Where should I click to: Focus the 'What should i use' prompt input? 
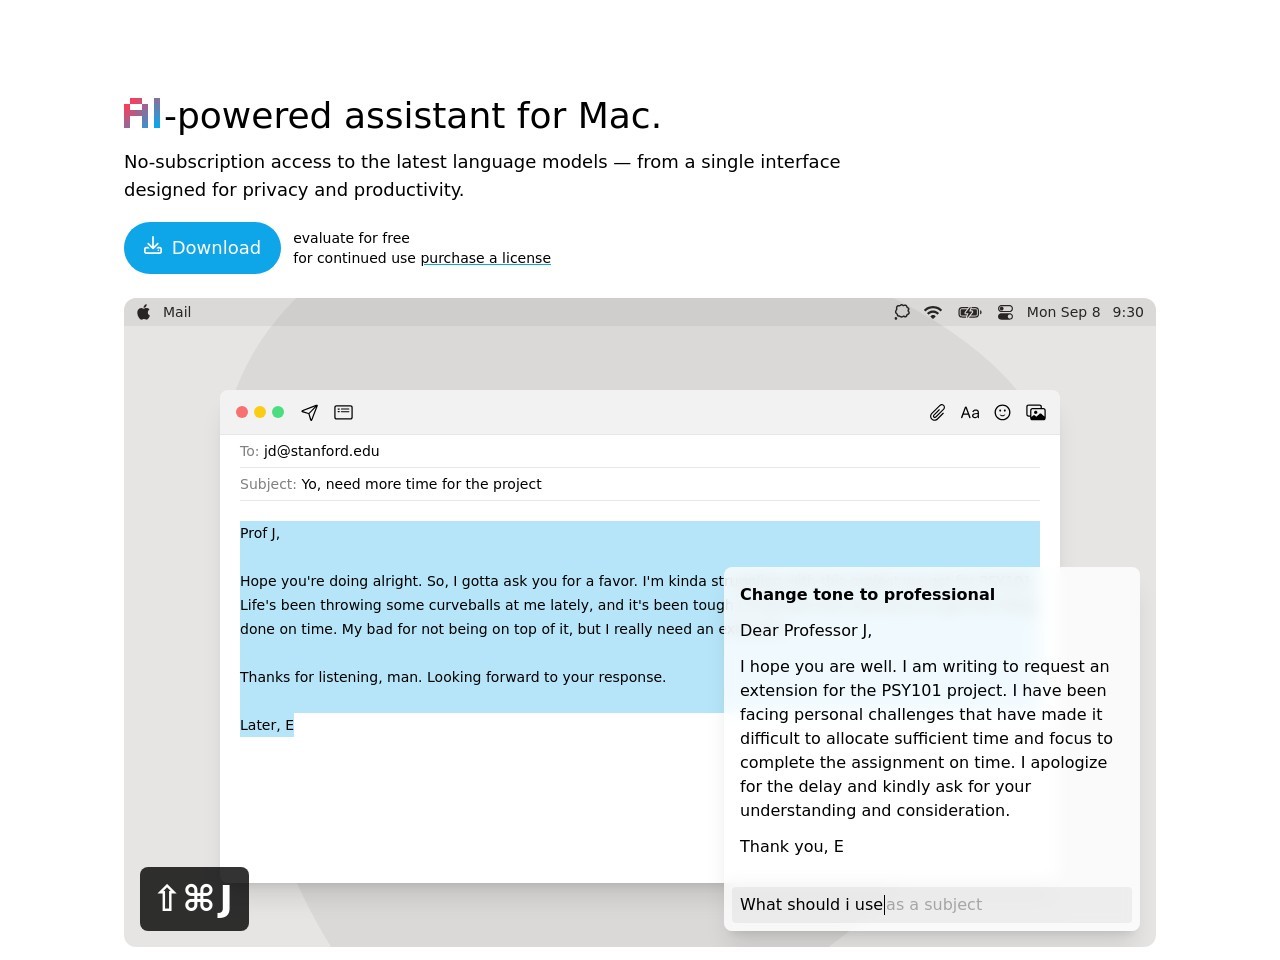(932, 905)
